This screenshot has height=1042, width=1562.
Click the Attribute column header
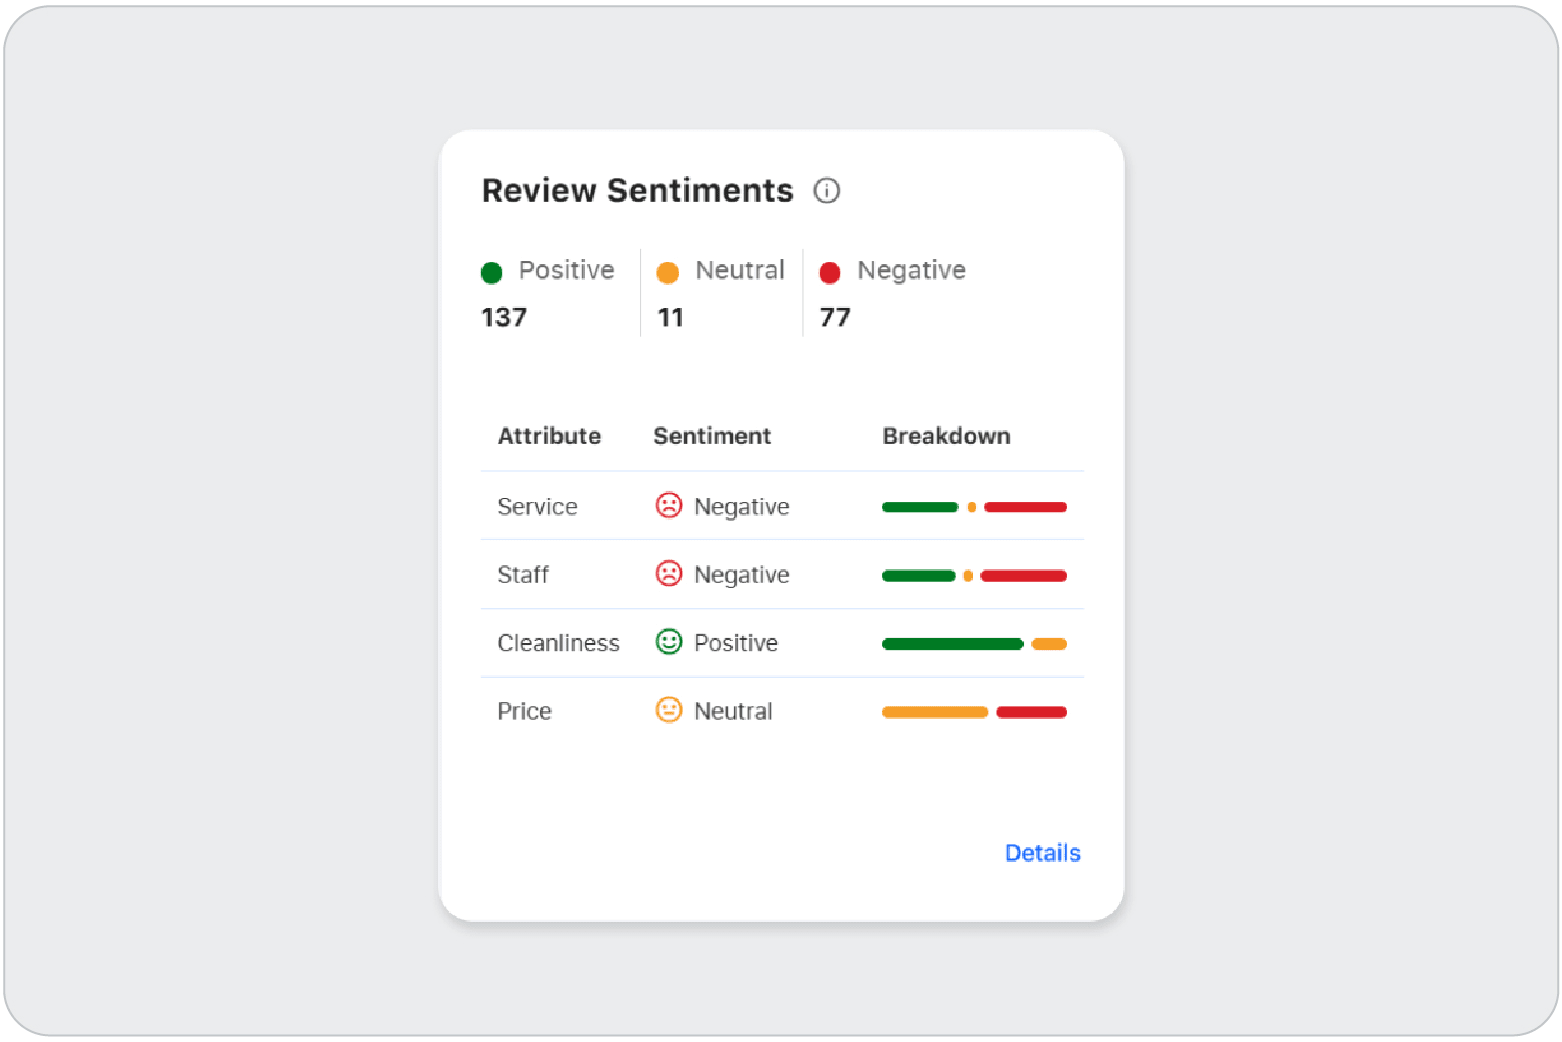[x=549, y=436]
